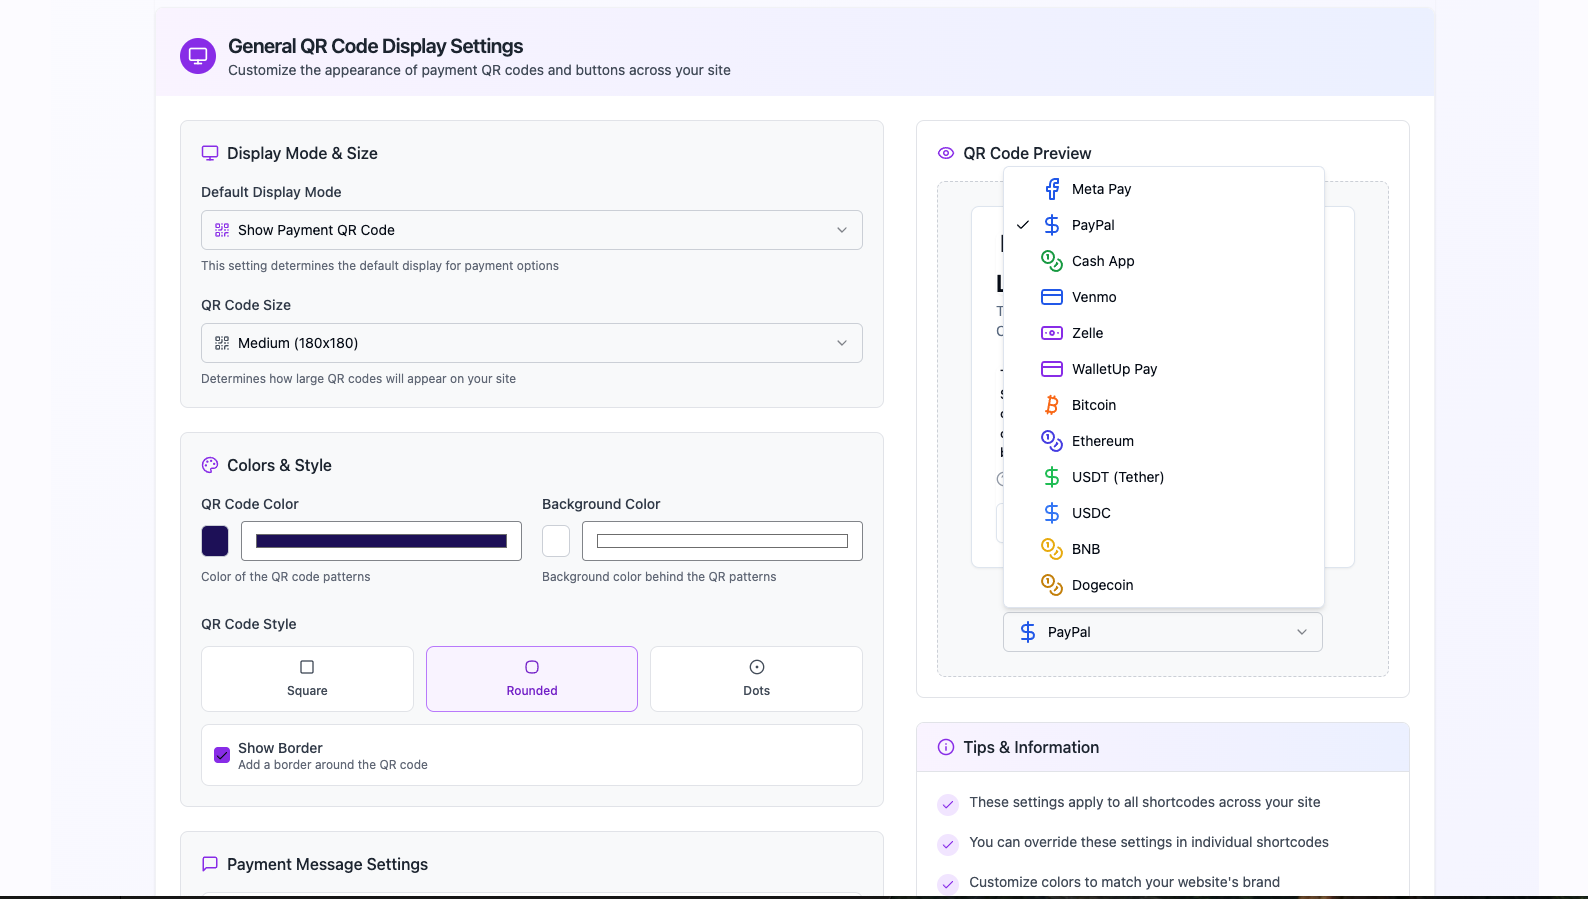Click the white Background Color swatch
1588x899 pixels.
[x=556, y=541]
